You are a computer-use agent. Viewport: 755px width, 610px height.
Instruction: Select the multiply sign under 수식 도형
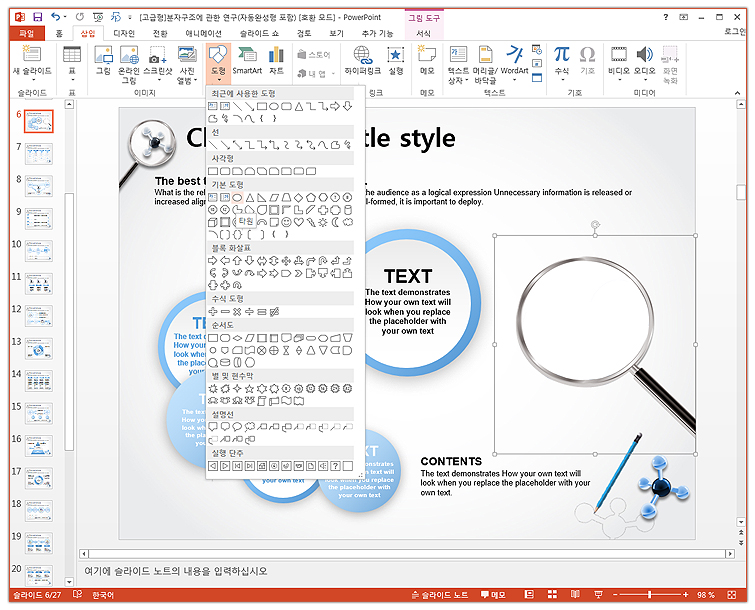[237, 311]
